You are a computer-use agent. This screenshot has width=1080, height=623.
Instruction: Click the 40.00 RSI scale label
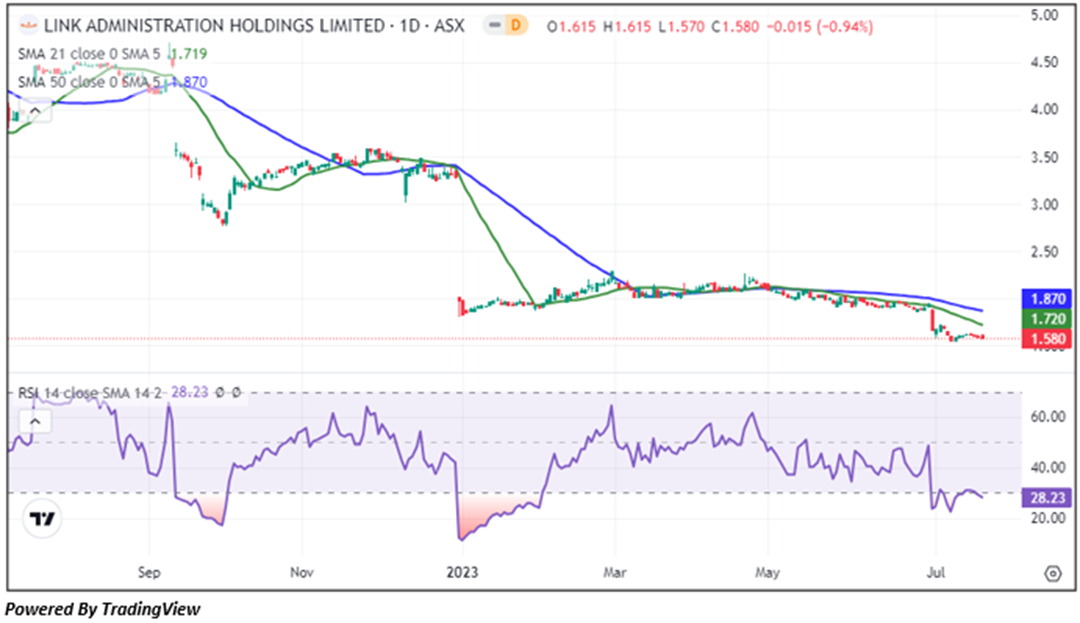point(1048,467)
